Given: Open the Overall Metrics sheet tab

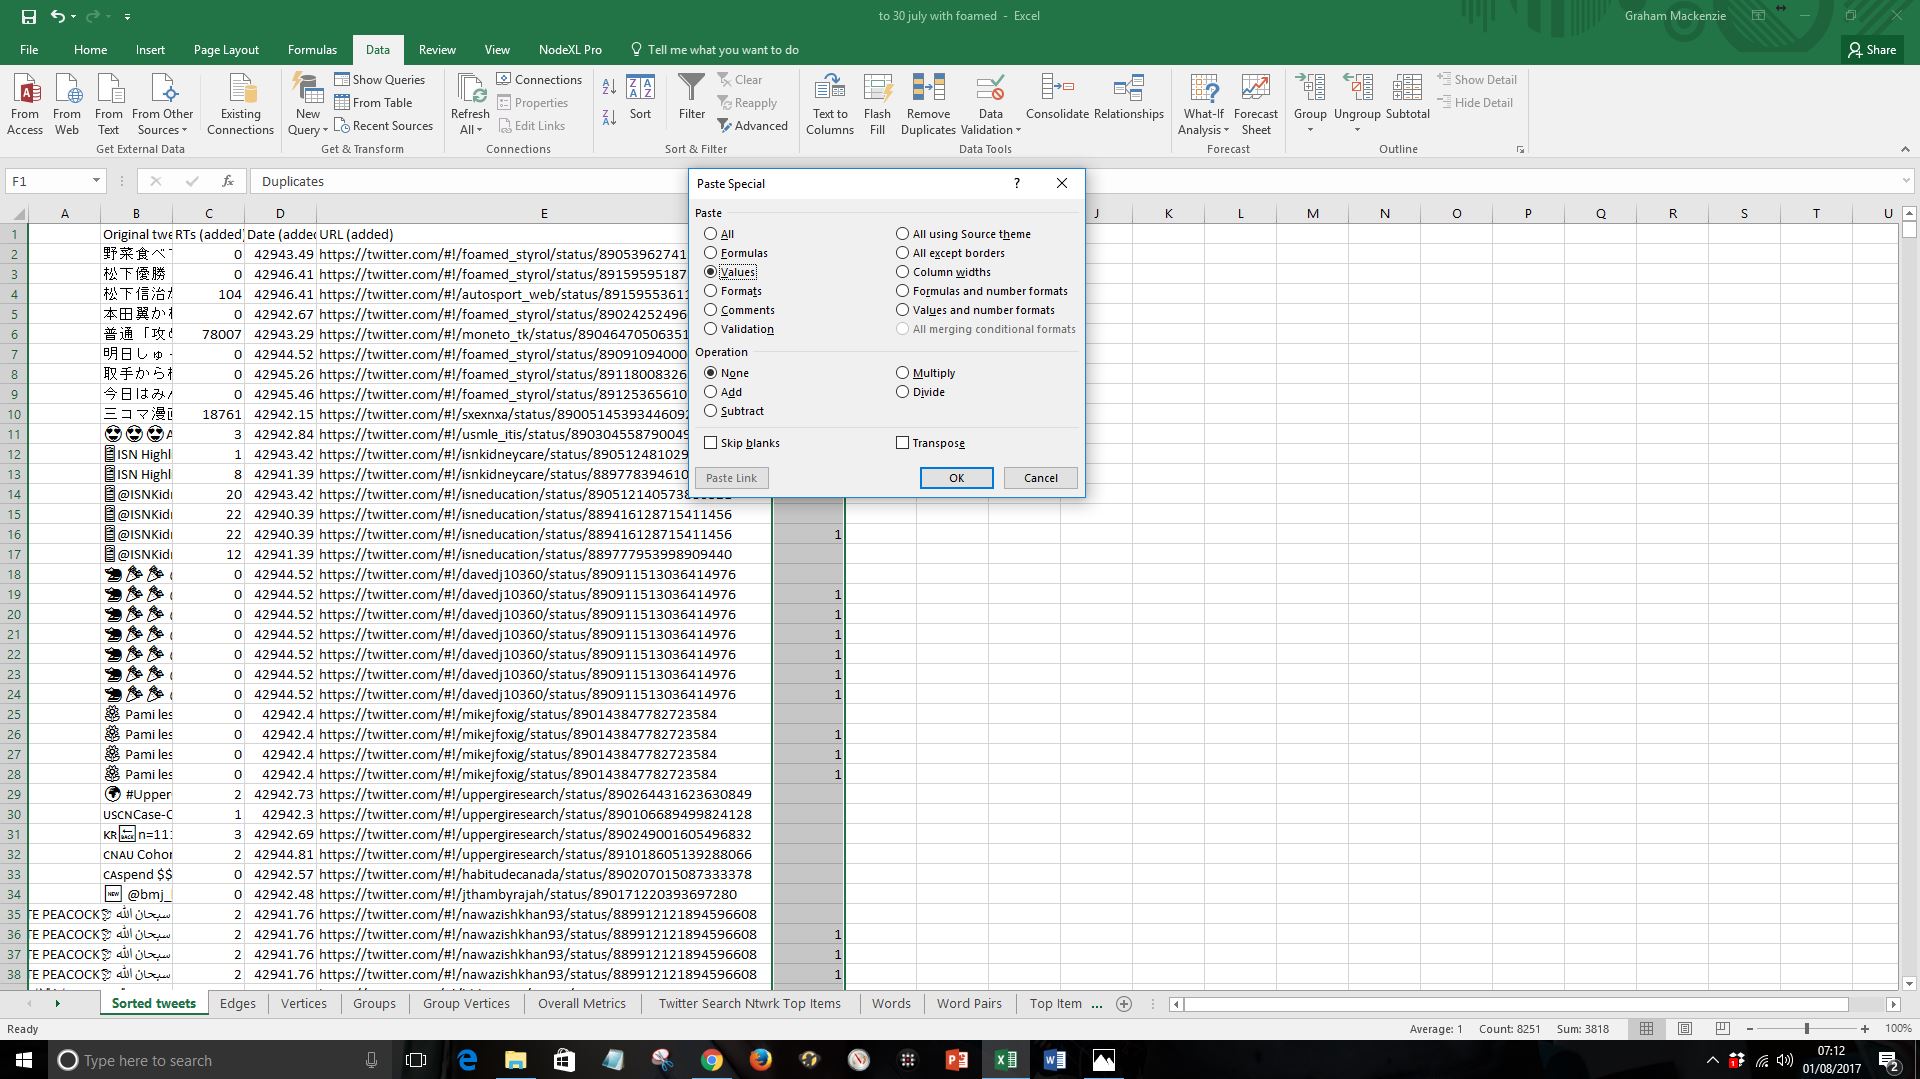Looking at the screenshot, I should pos(581,1003).
